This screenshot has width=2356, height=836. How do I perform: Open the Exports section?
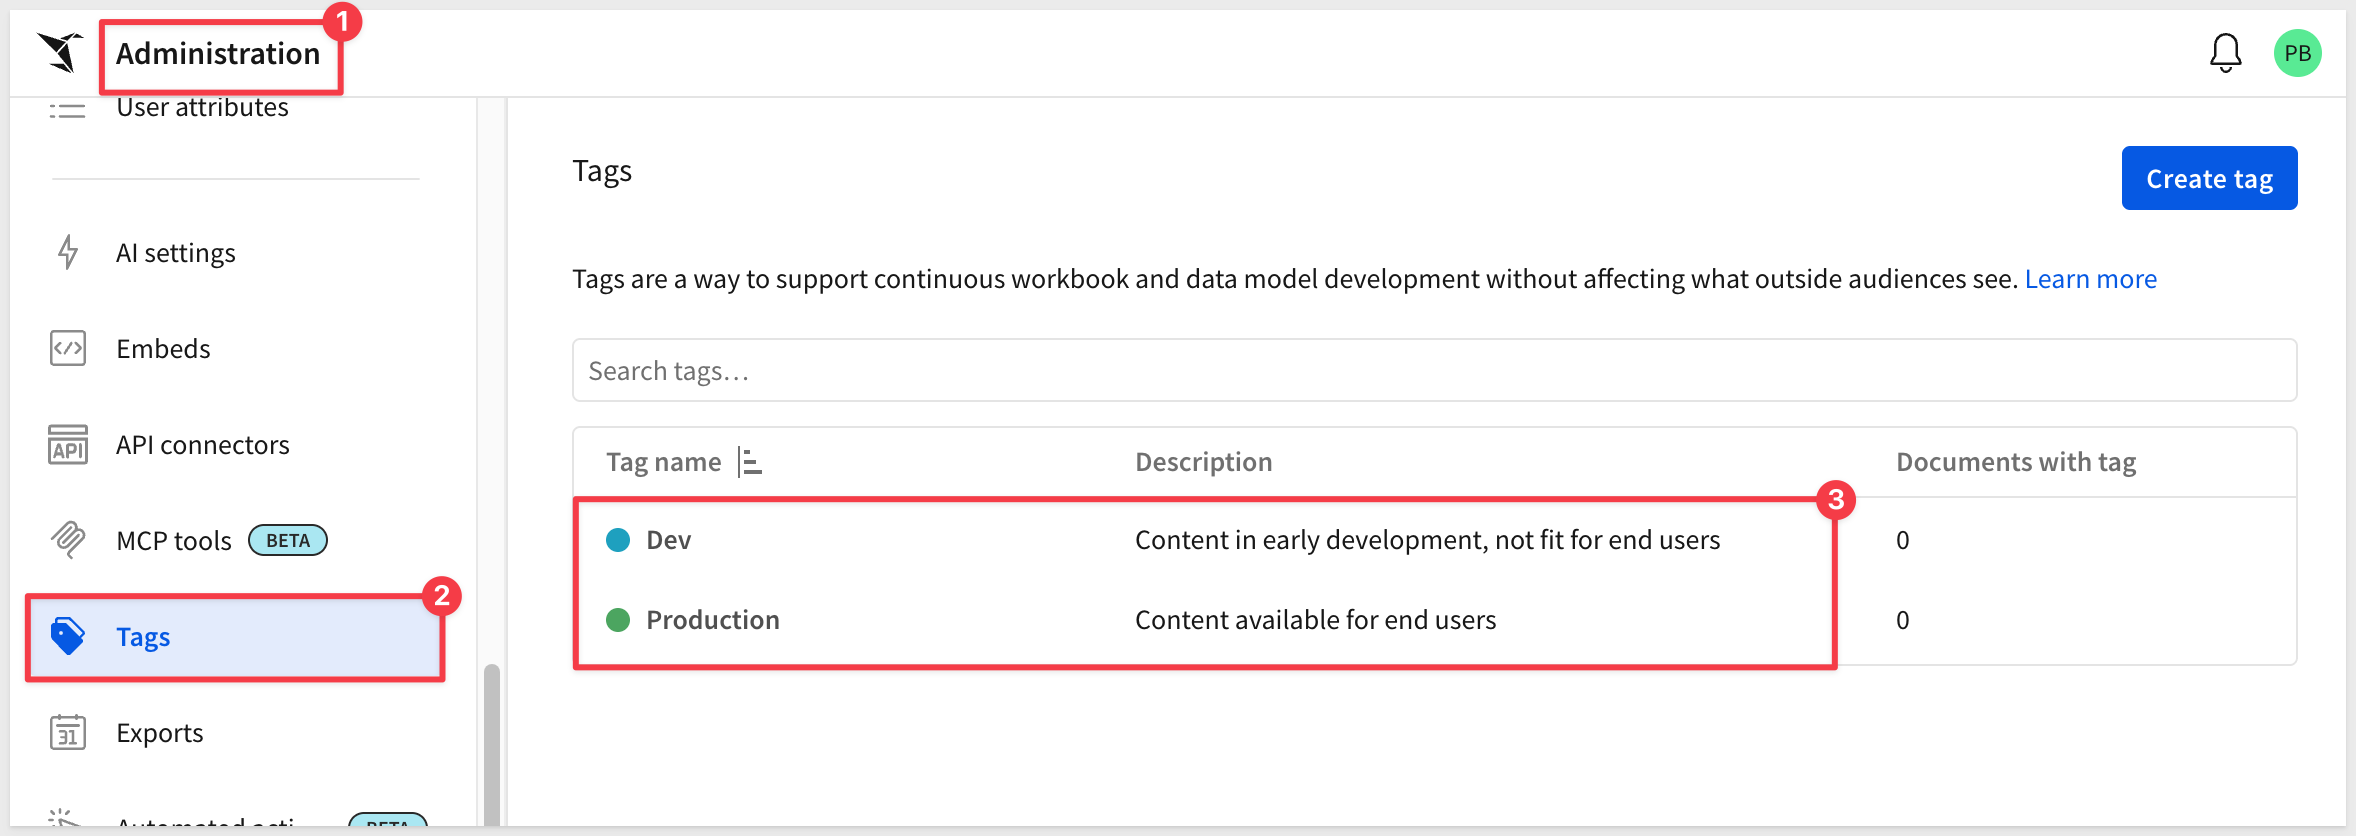point(160,733)
